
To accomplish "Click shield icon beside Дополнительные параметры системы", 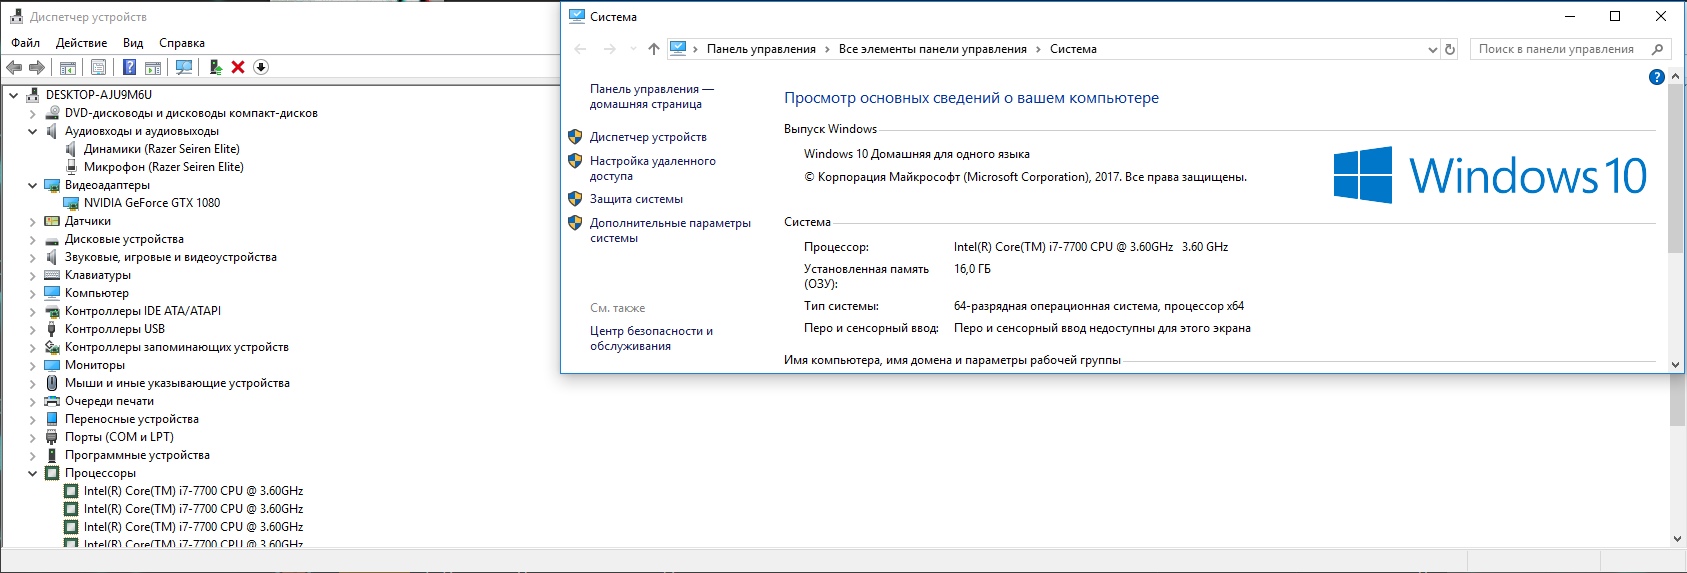I will tap(575, 222).
